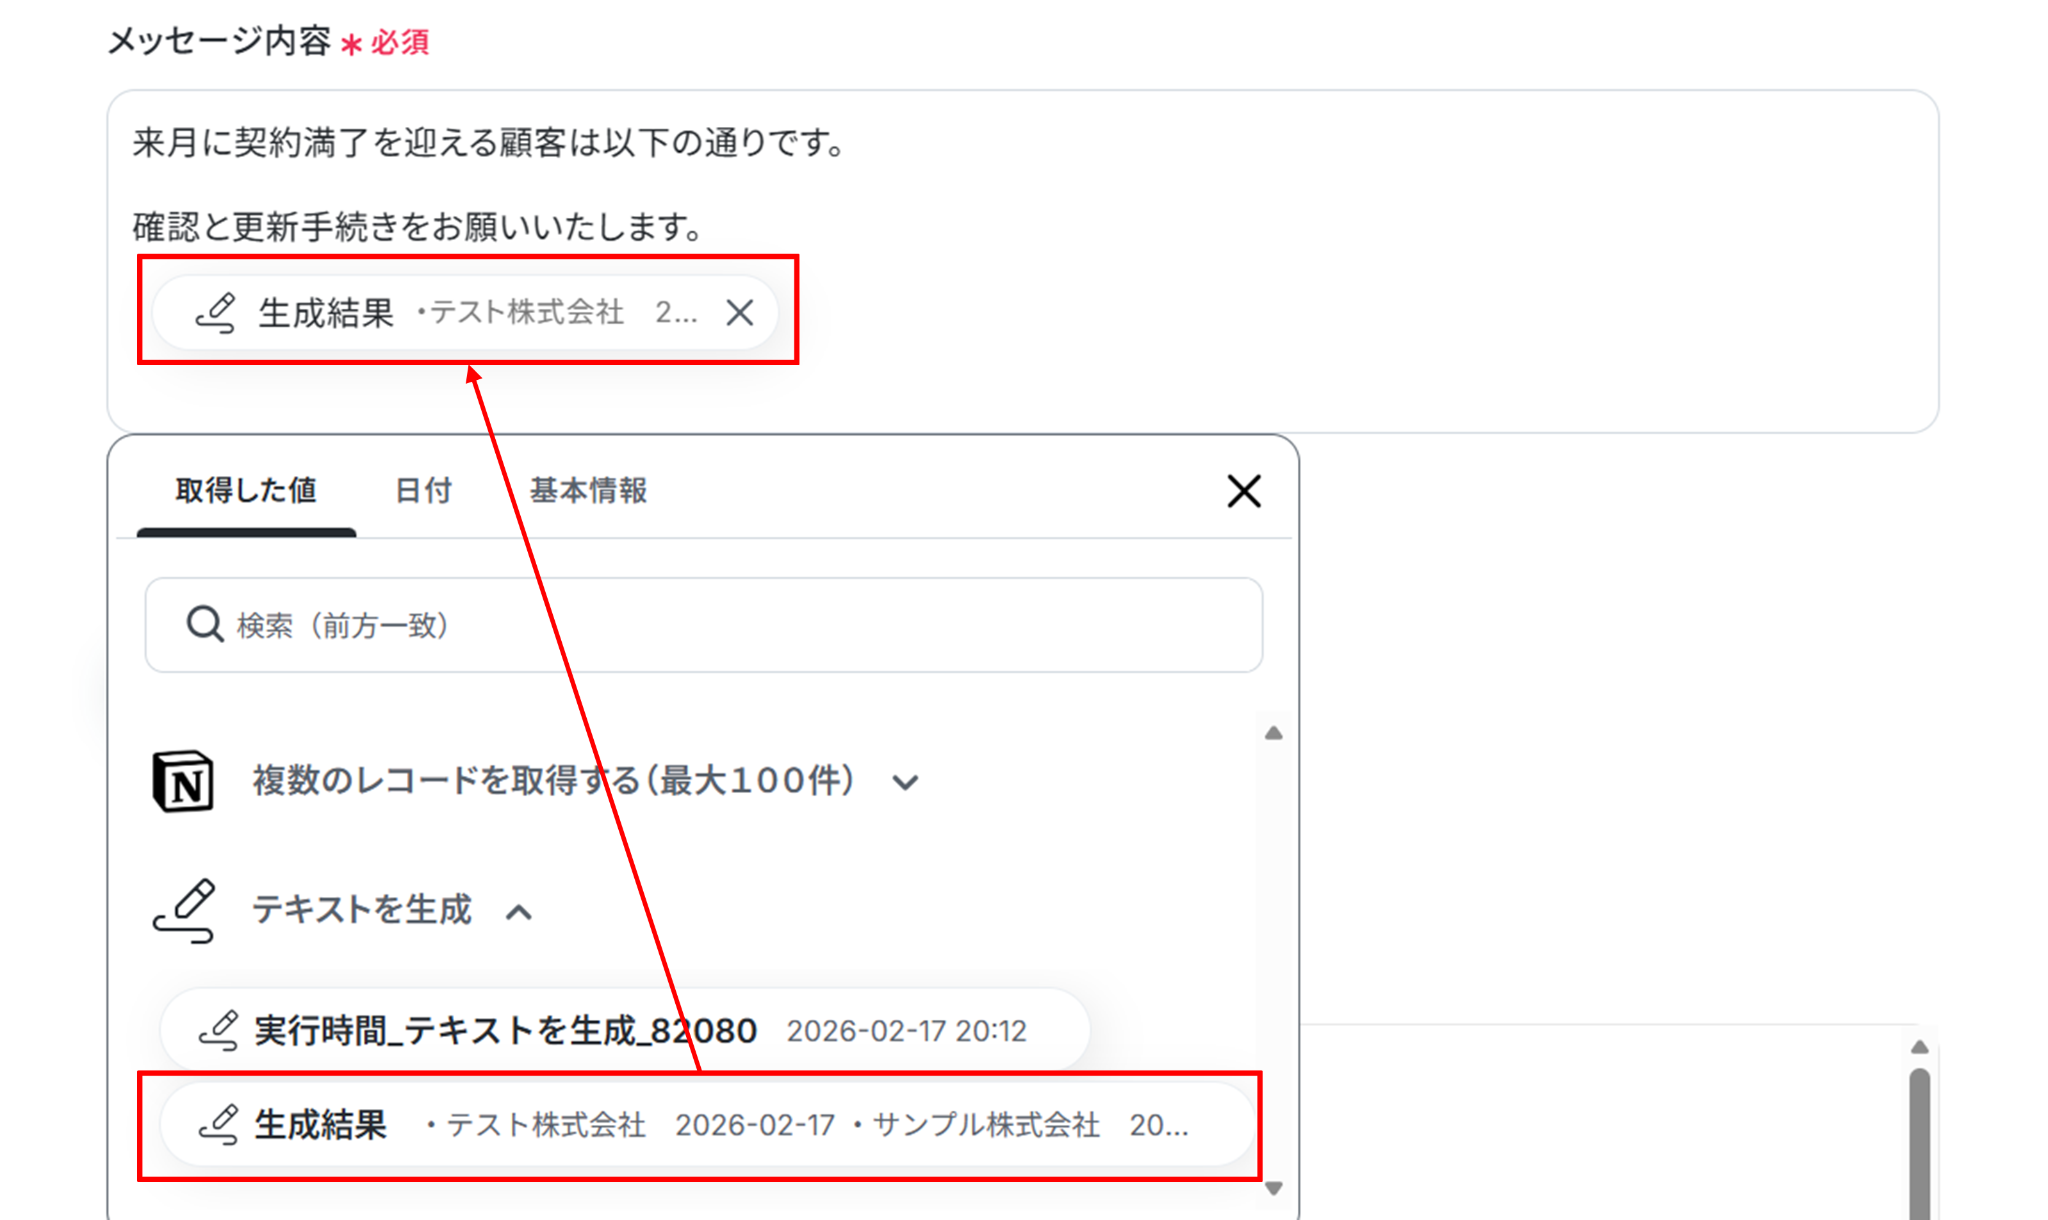Click the Notion icon in list
The image size is (2048, 1220).
183,781
